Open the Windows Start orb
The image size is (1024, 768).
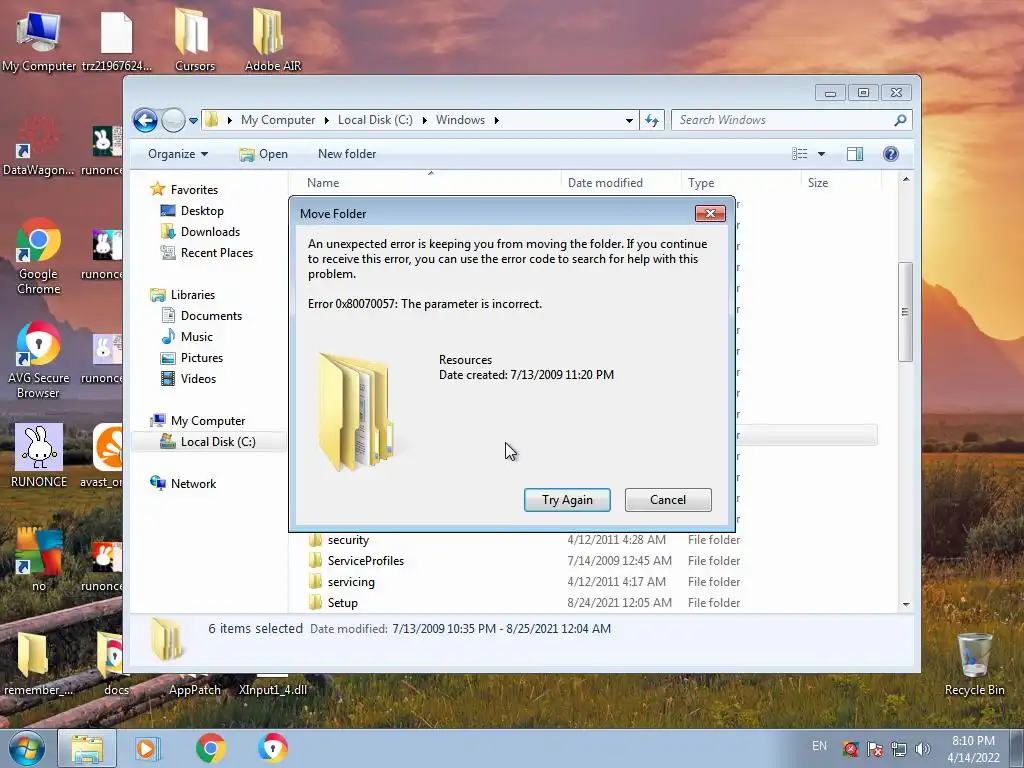pos(26,748)
